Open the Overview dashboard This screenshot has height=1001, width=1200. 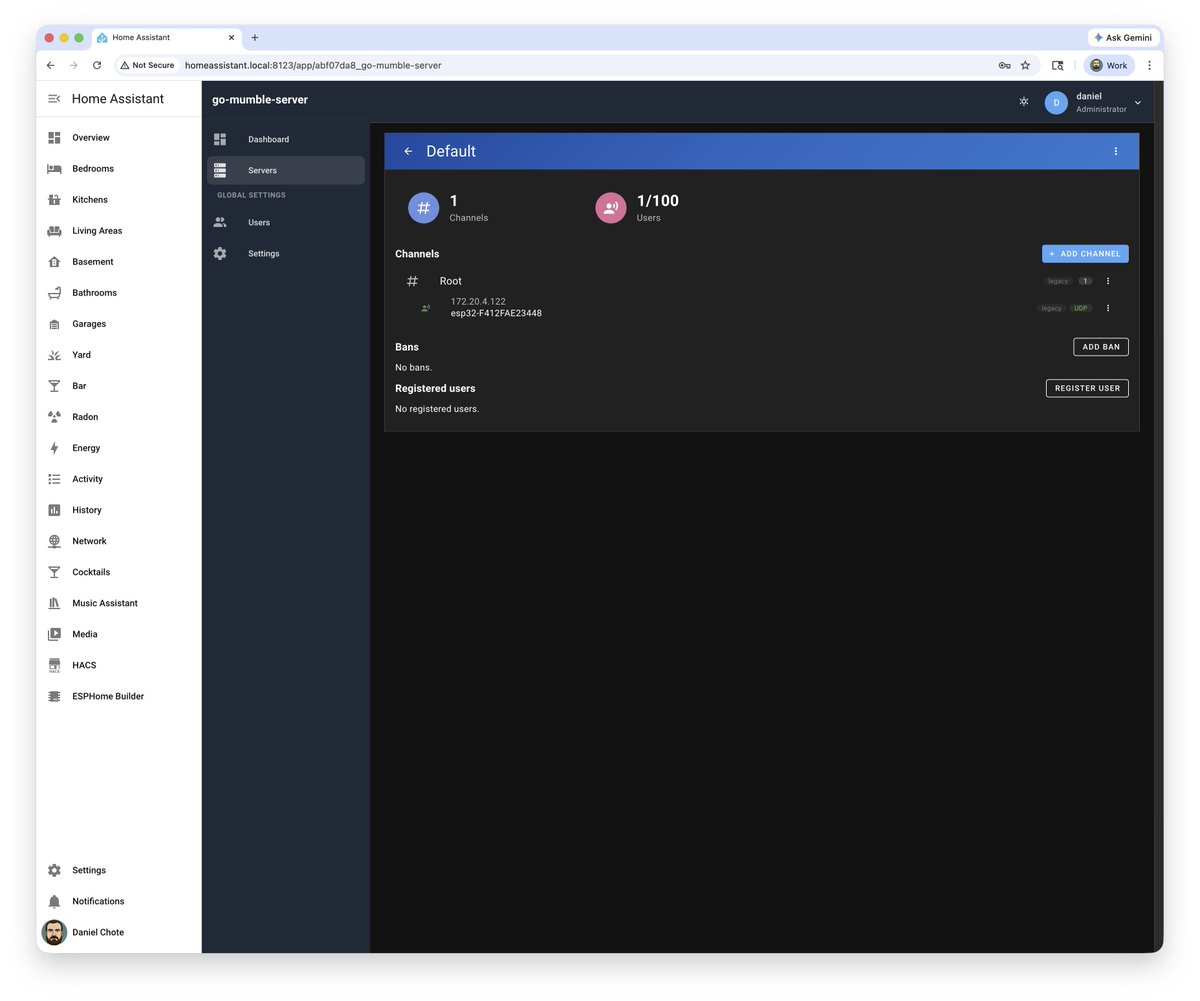(x=118, y=138)
